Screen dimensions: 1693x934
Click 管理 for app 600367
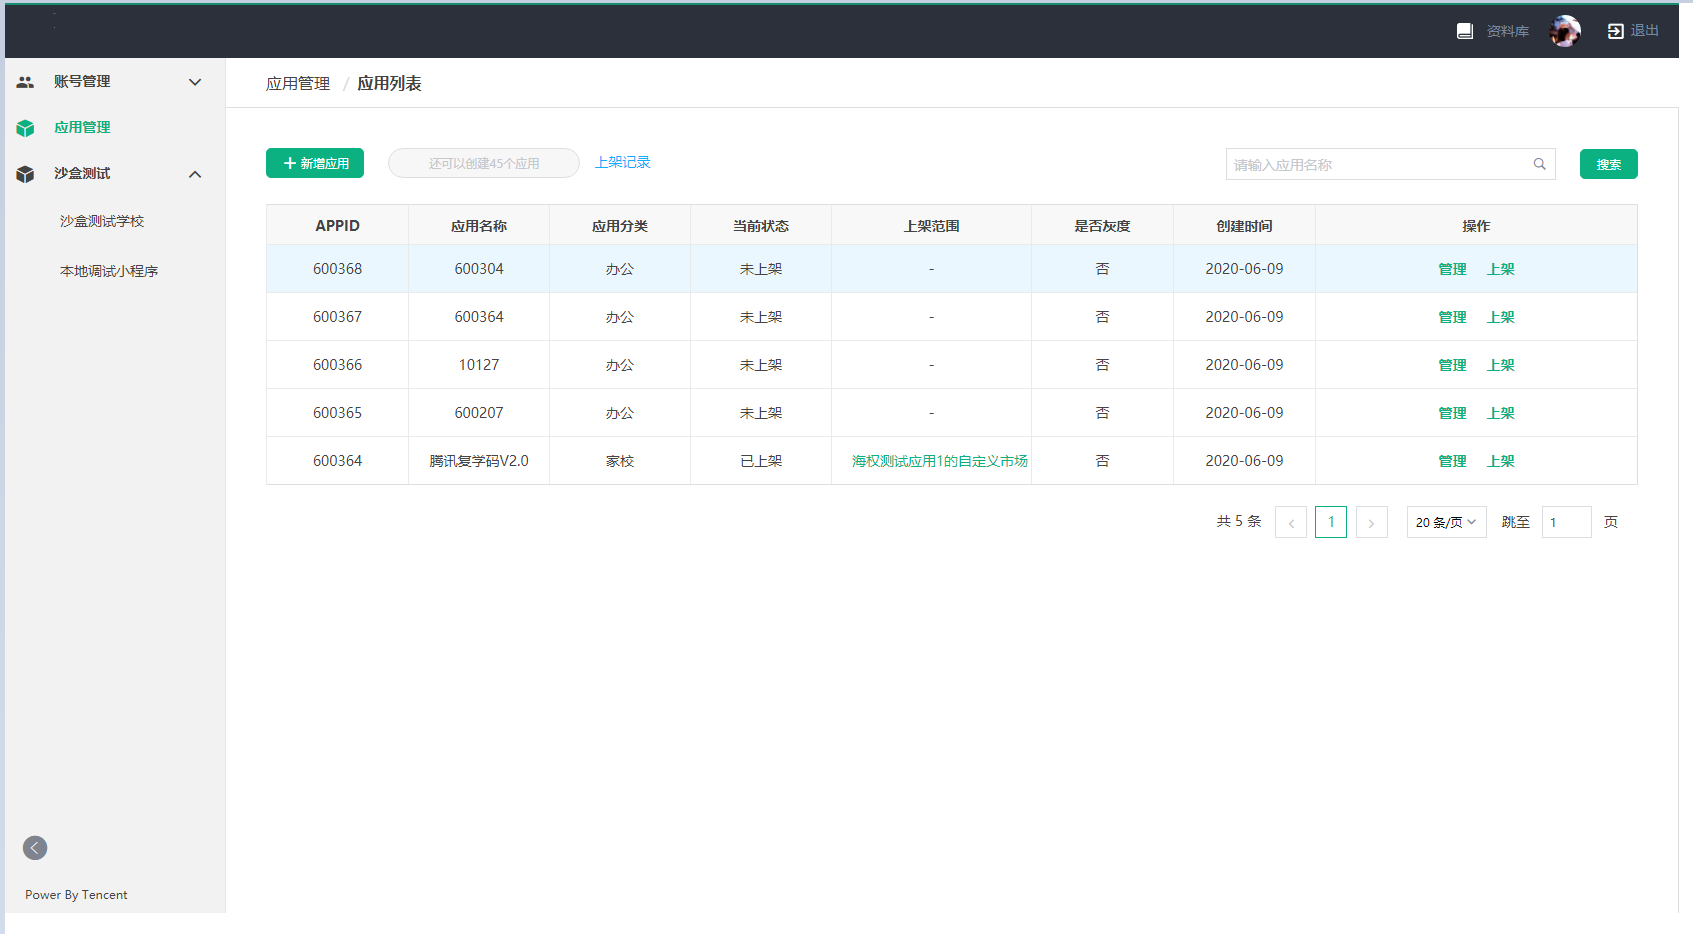coord(1453,317)
